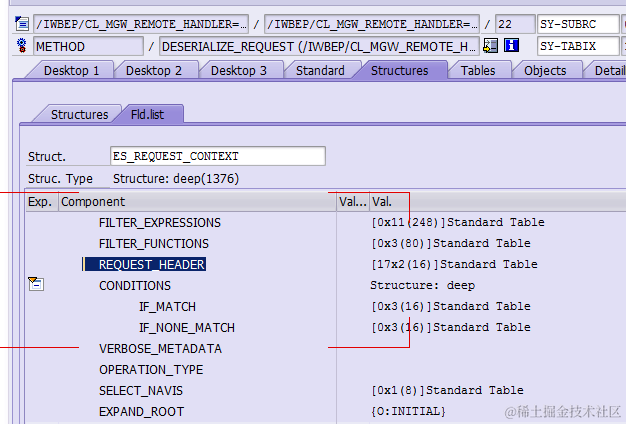626x424 pixels.
Task: Click the second /IWBEP/CL_MGW_REMOTE_HANDLER field
Action: (372, 24)
